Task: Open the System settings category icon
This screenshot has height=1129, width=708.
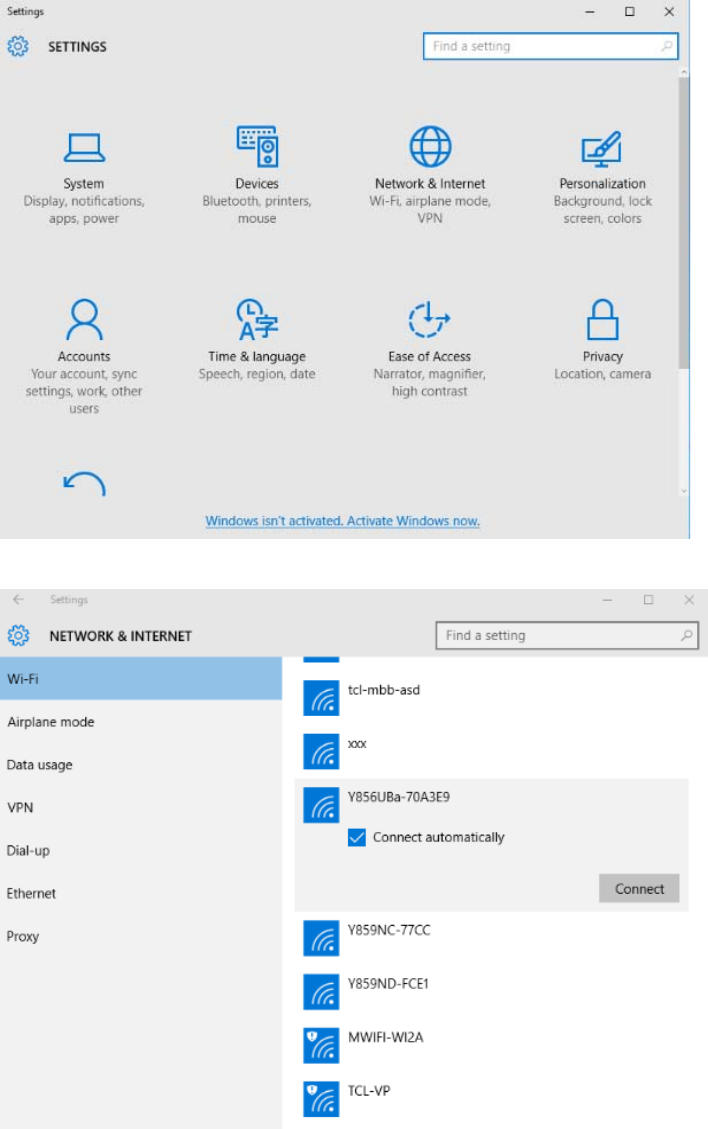Action: (x=84, y=148)
